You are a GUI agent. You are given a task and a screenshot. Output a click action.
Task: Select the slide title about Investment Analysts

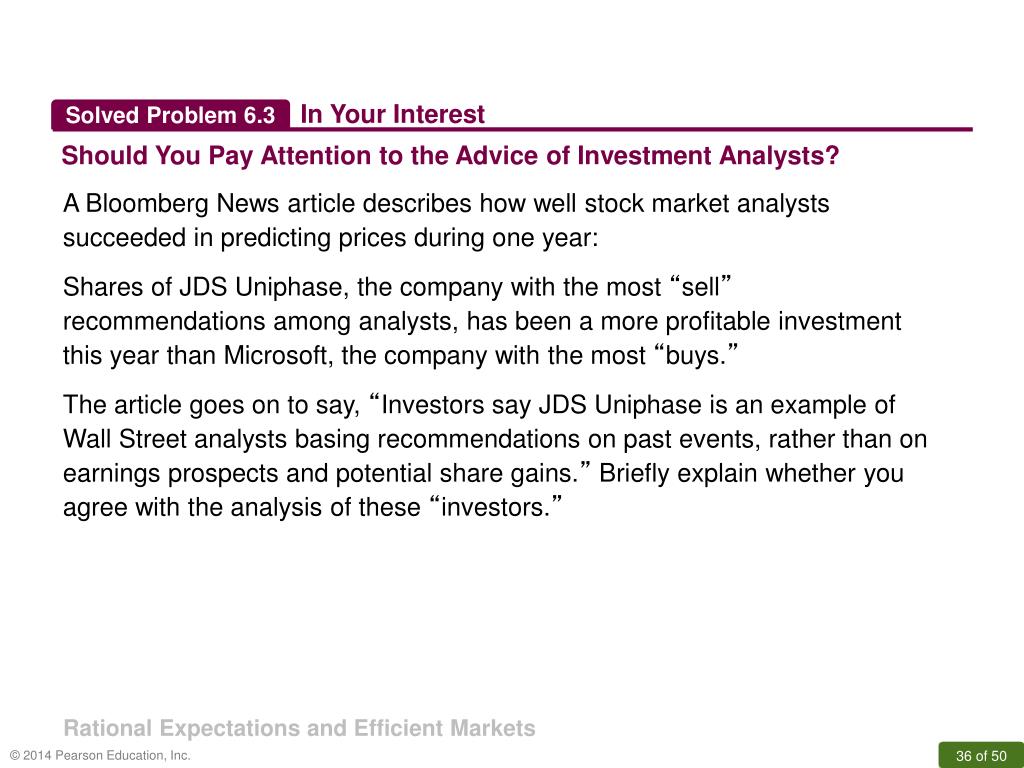(x=450, y=156)
